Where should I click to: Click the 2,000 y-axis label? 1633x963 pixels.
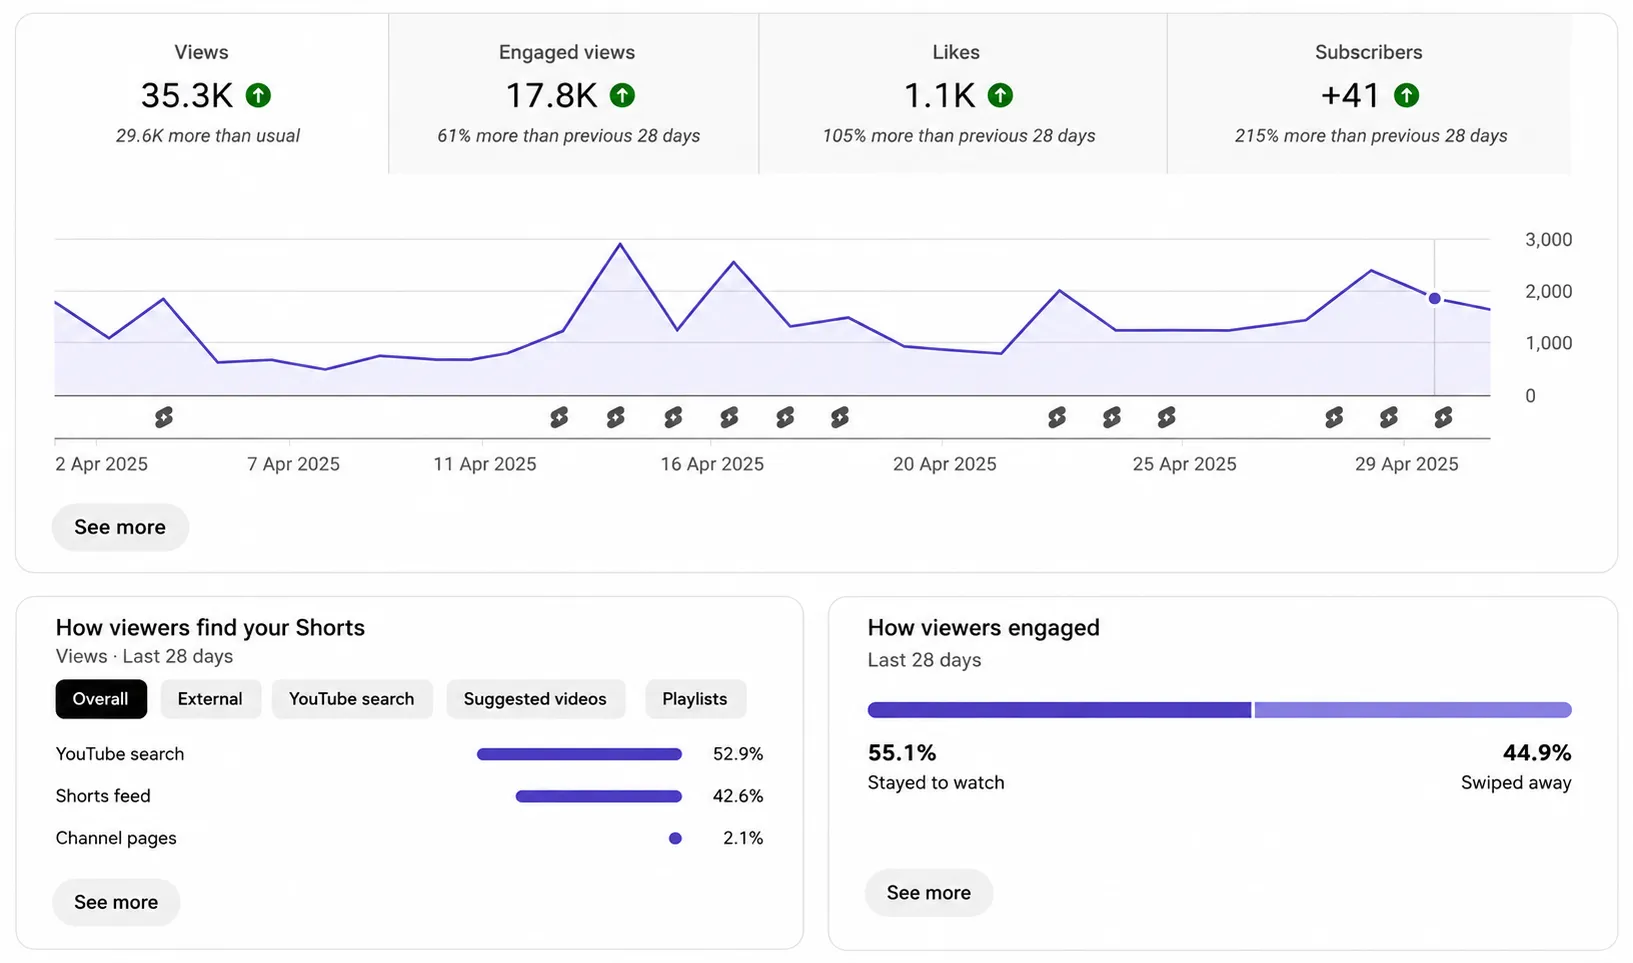click(x=1549, y=292)
